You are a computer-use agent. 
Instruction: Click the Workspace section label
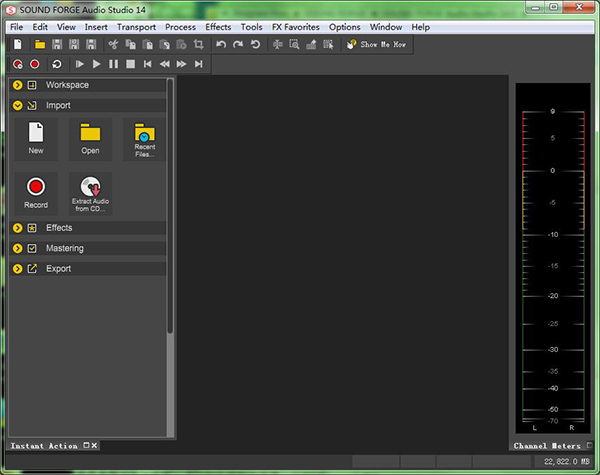point(67,85)
